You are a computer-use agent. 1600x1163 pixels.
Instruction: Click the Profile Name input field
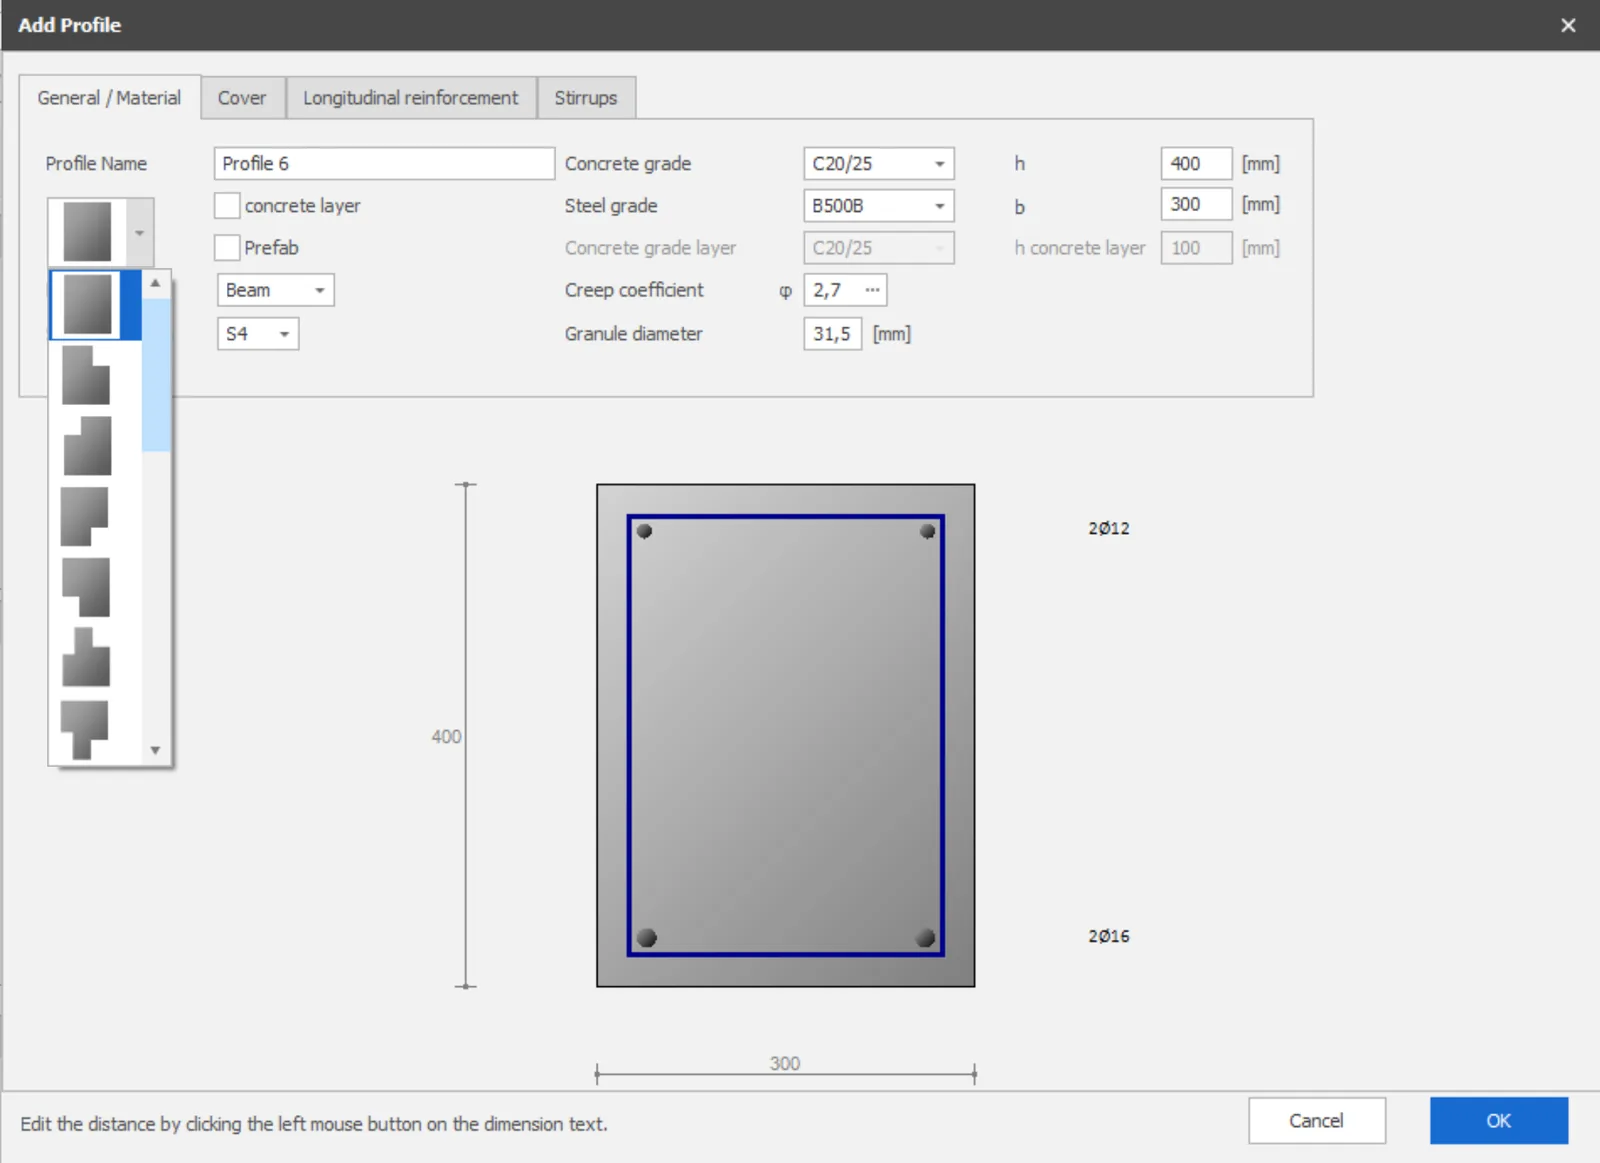point(384,164)
